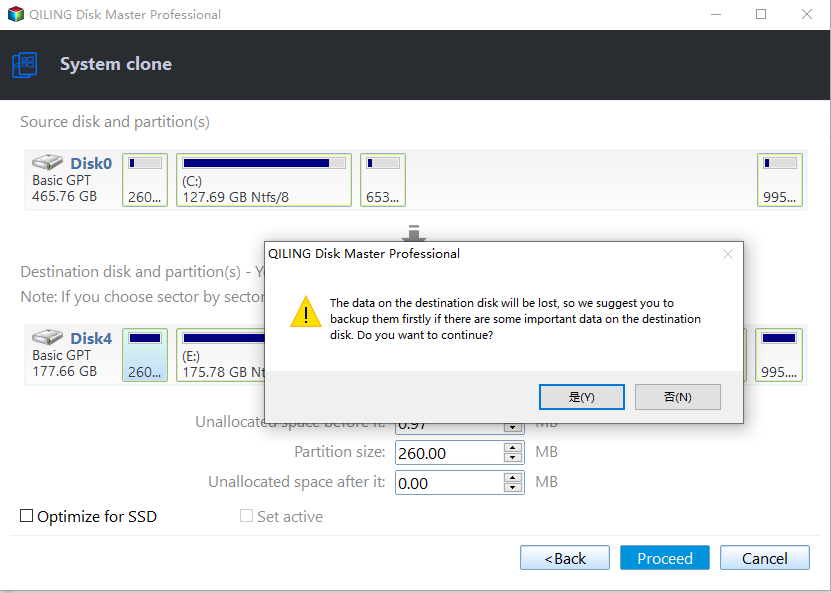Click the 'Source disk and partition(s)' label
831x593 pixels.
click(115, 122)
